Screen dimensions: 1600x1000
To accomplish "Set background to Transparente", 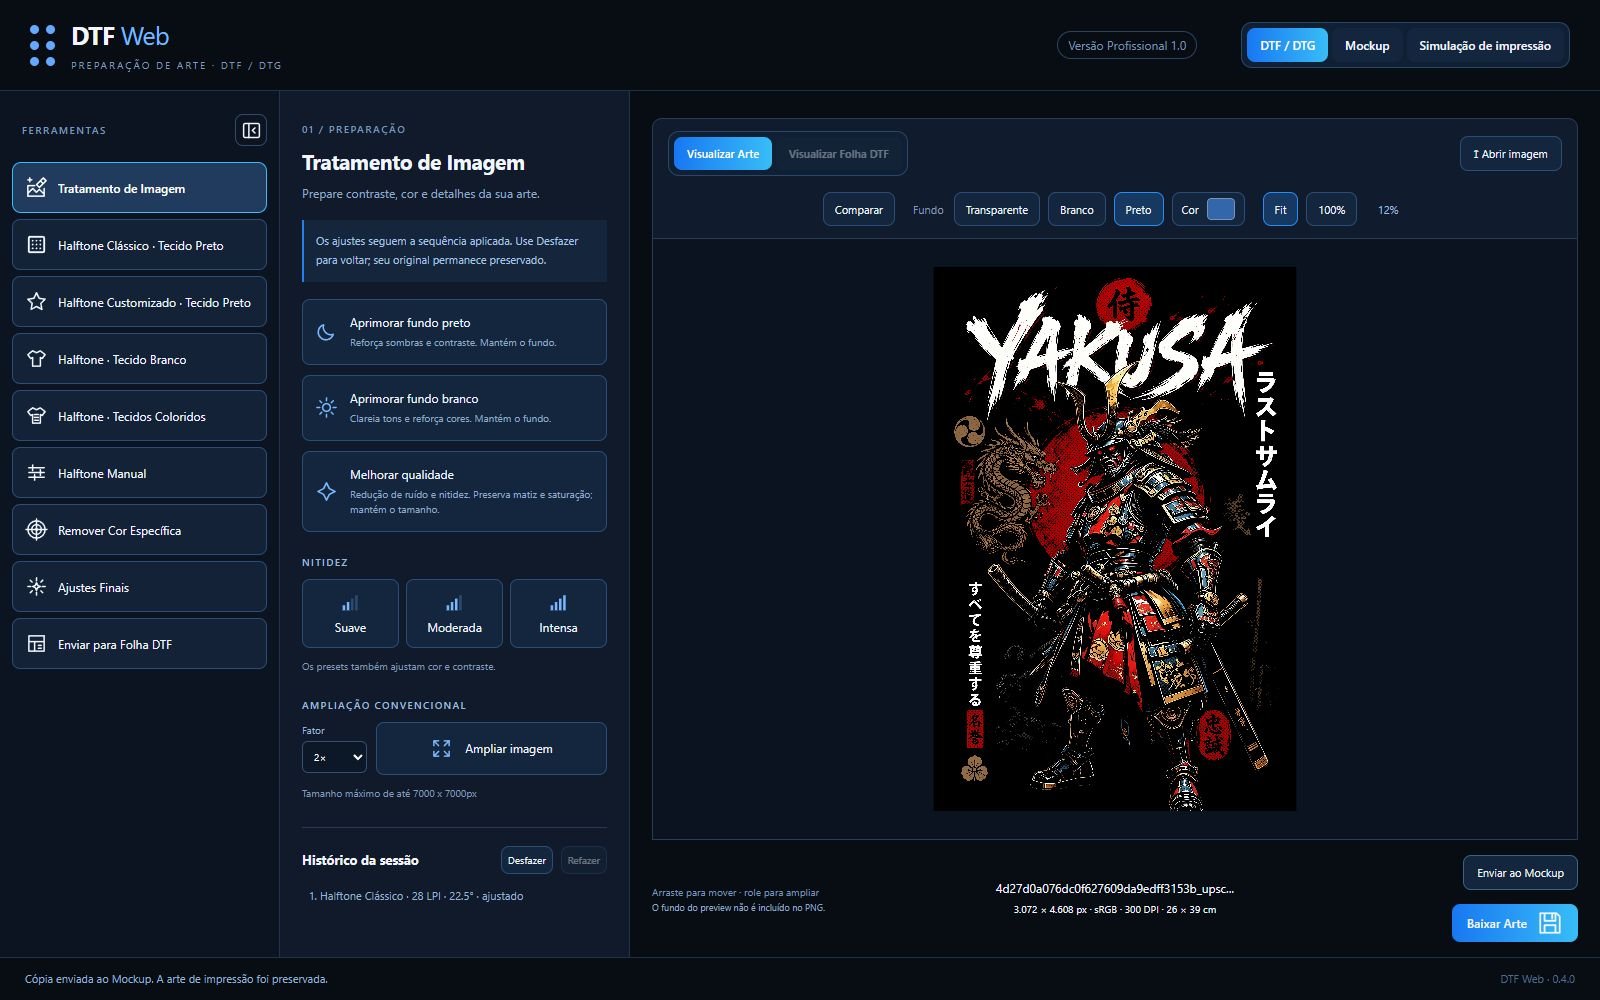I will [x=996, y=210].
